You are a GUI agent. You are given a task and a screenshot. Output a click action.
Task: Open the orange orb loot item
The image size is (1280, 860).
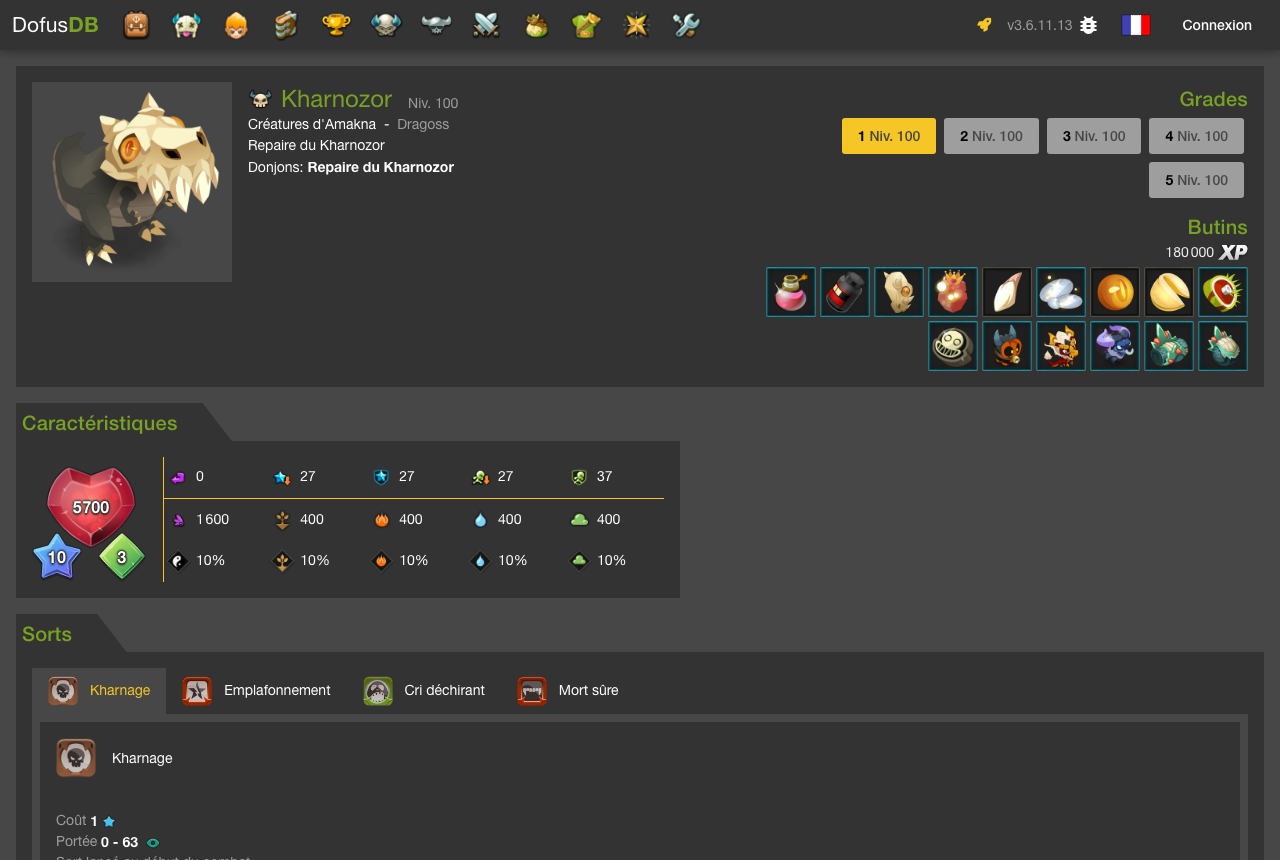[1115, 292]
